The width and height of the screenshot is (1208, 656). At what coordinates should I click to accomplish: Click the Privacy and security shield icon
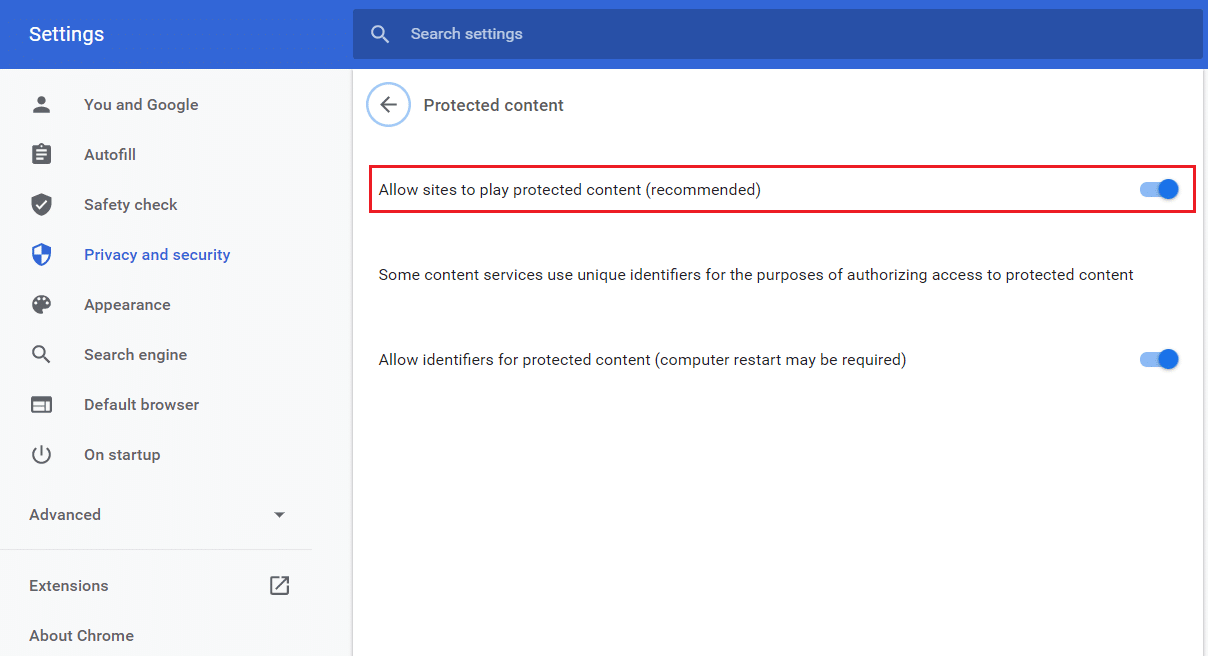[x=41, y=254]
